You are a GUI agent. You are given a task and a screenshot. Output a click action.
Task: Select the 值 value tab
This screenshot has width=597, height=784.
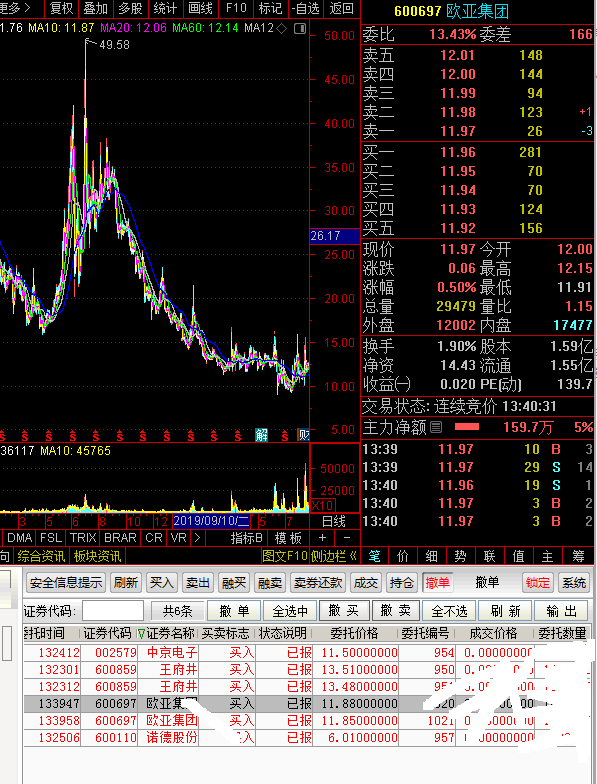coord(518,556)
